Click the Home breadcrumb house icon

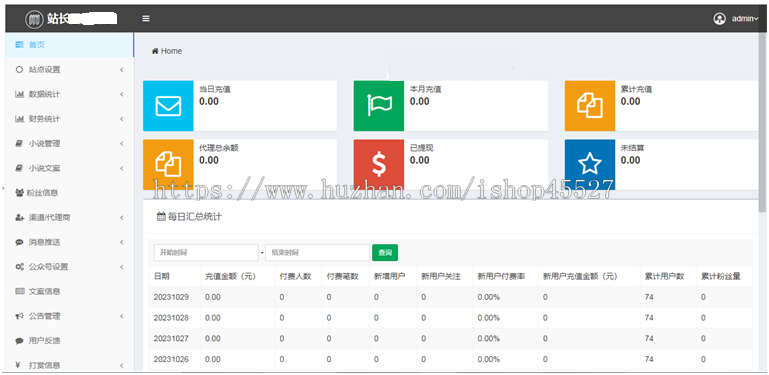click(x=155, y=51)
